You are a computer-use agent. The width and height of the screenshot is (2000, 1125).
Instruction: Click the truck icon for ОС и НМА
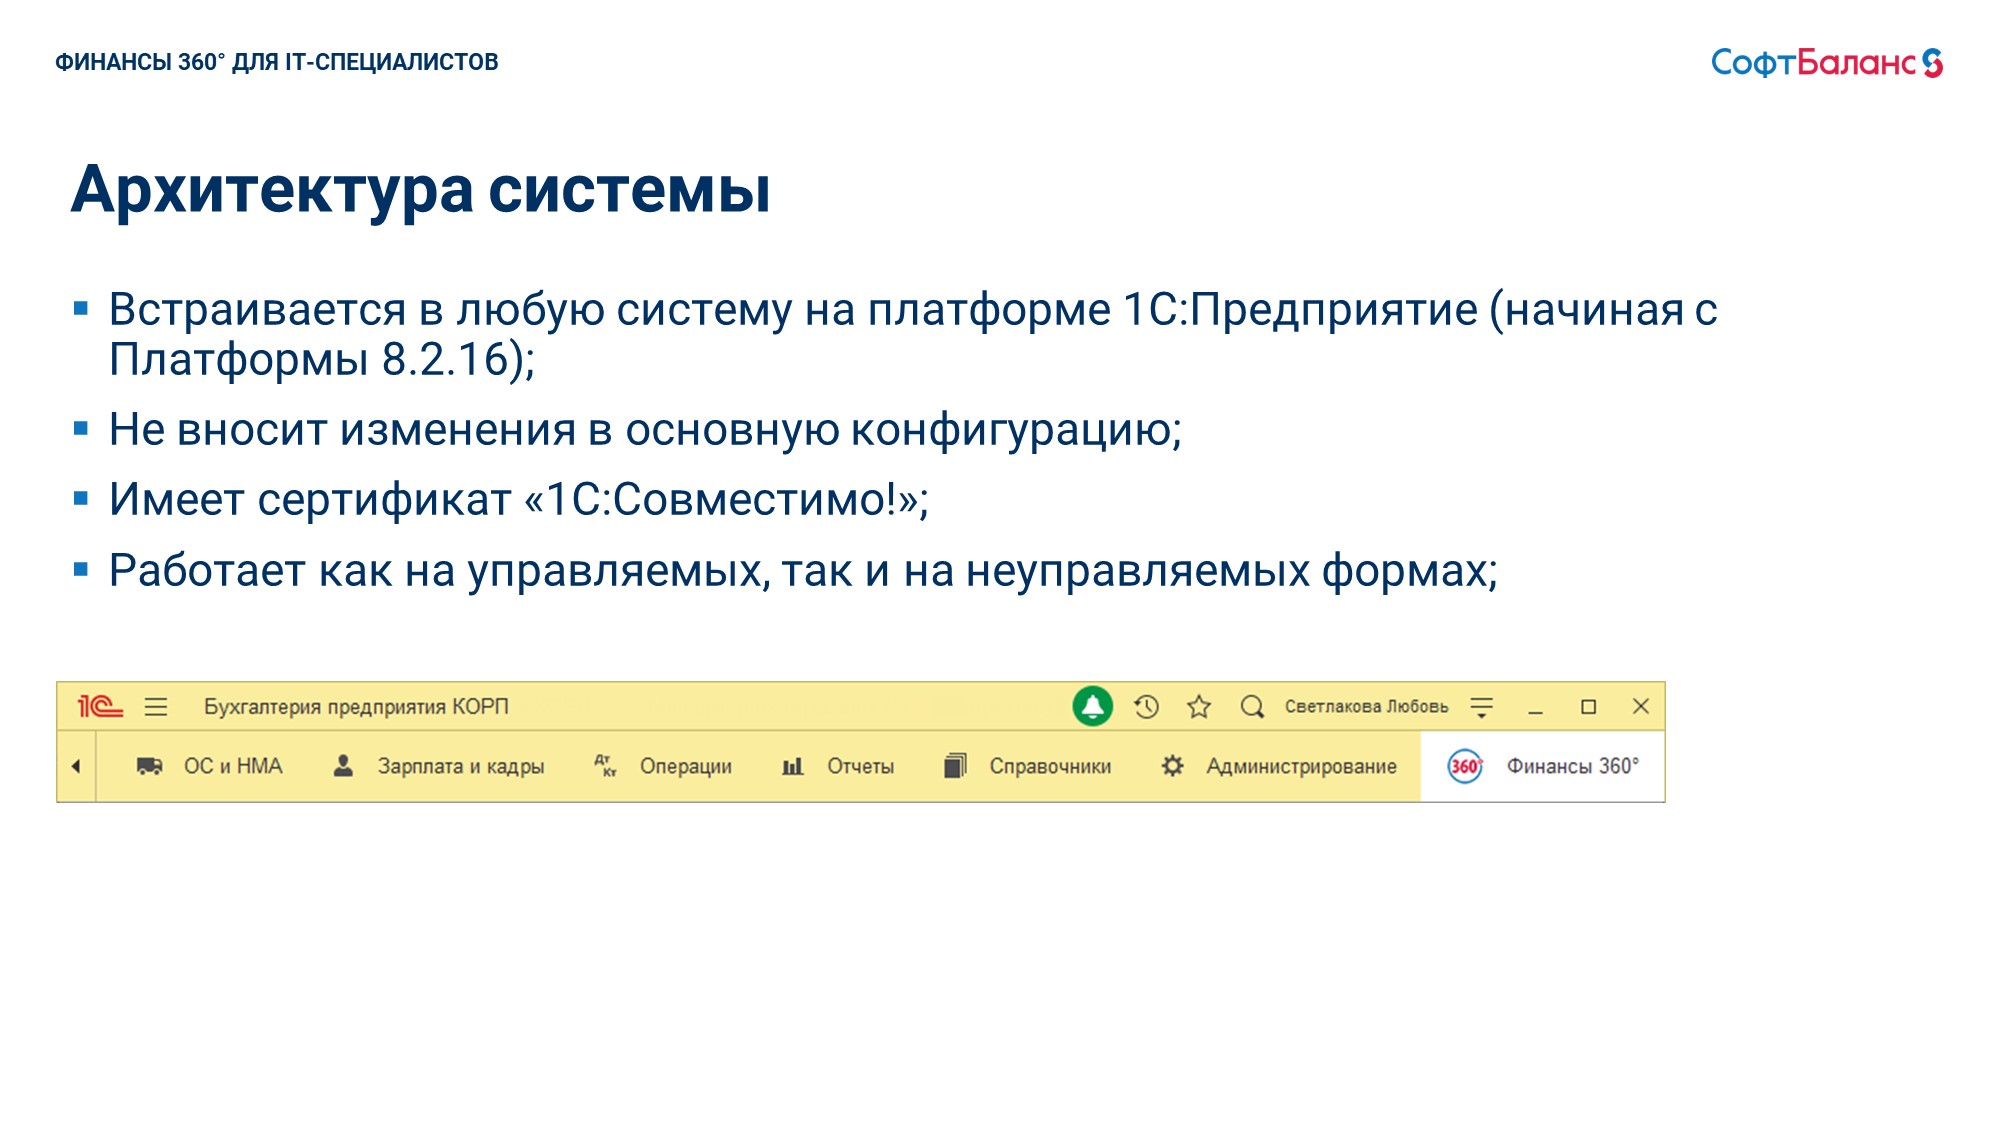tap(150, 766)
